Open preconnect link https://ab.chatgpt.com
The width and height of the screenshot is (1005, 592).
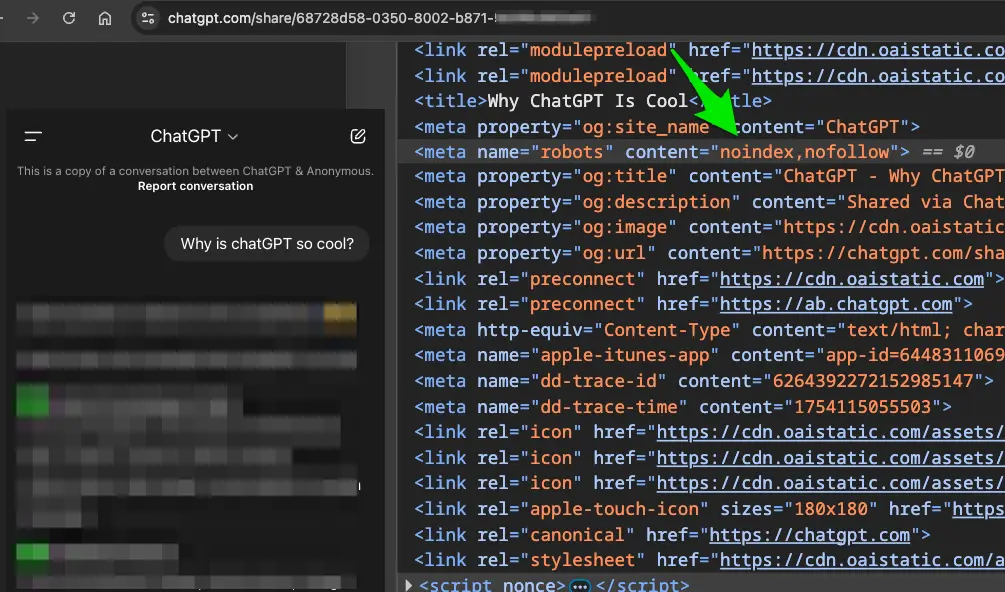pos(836,304)
